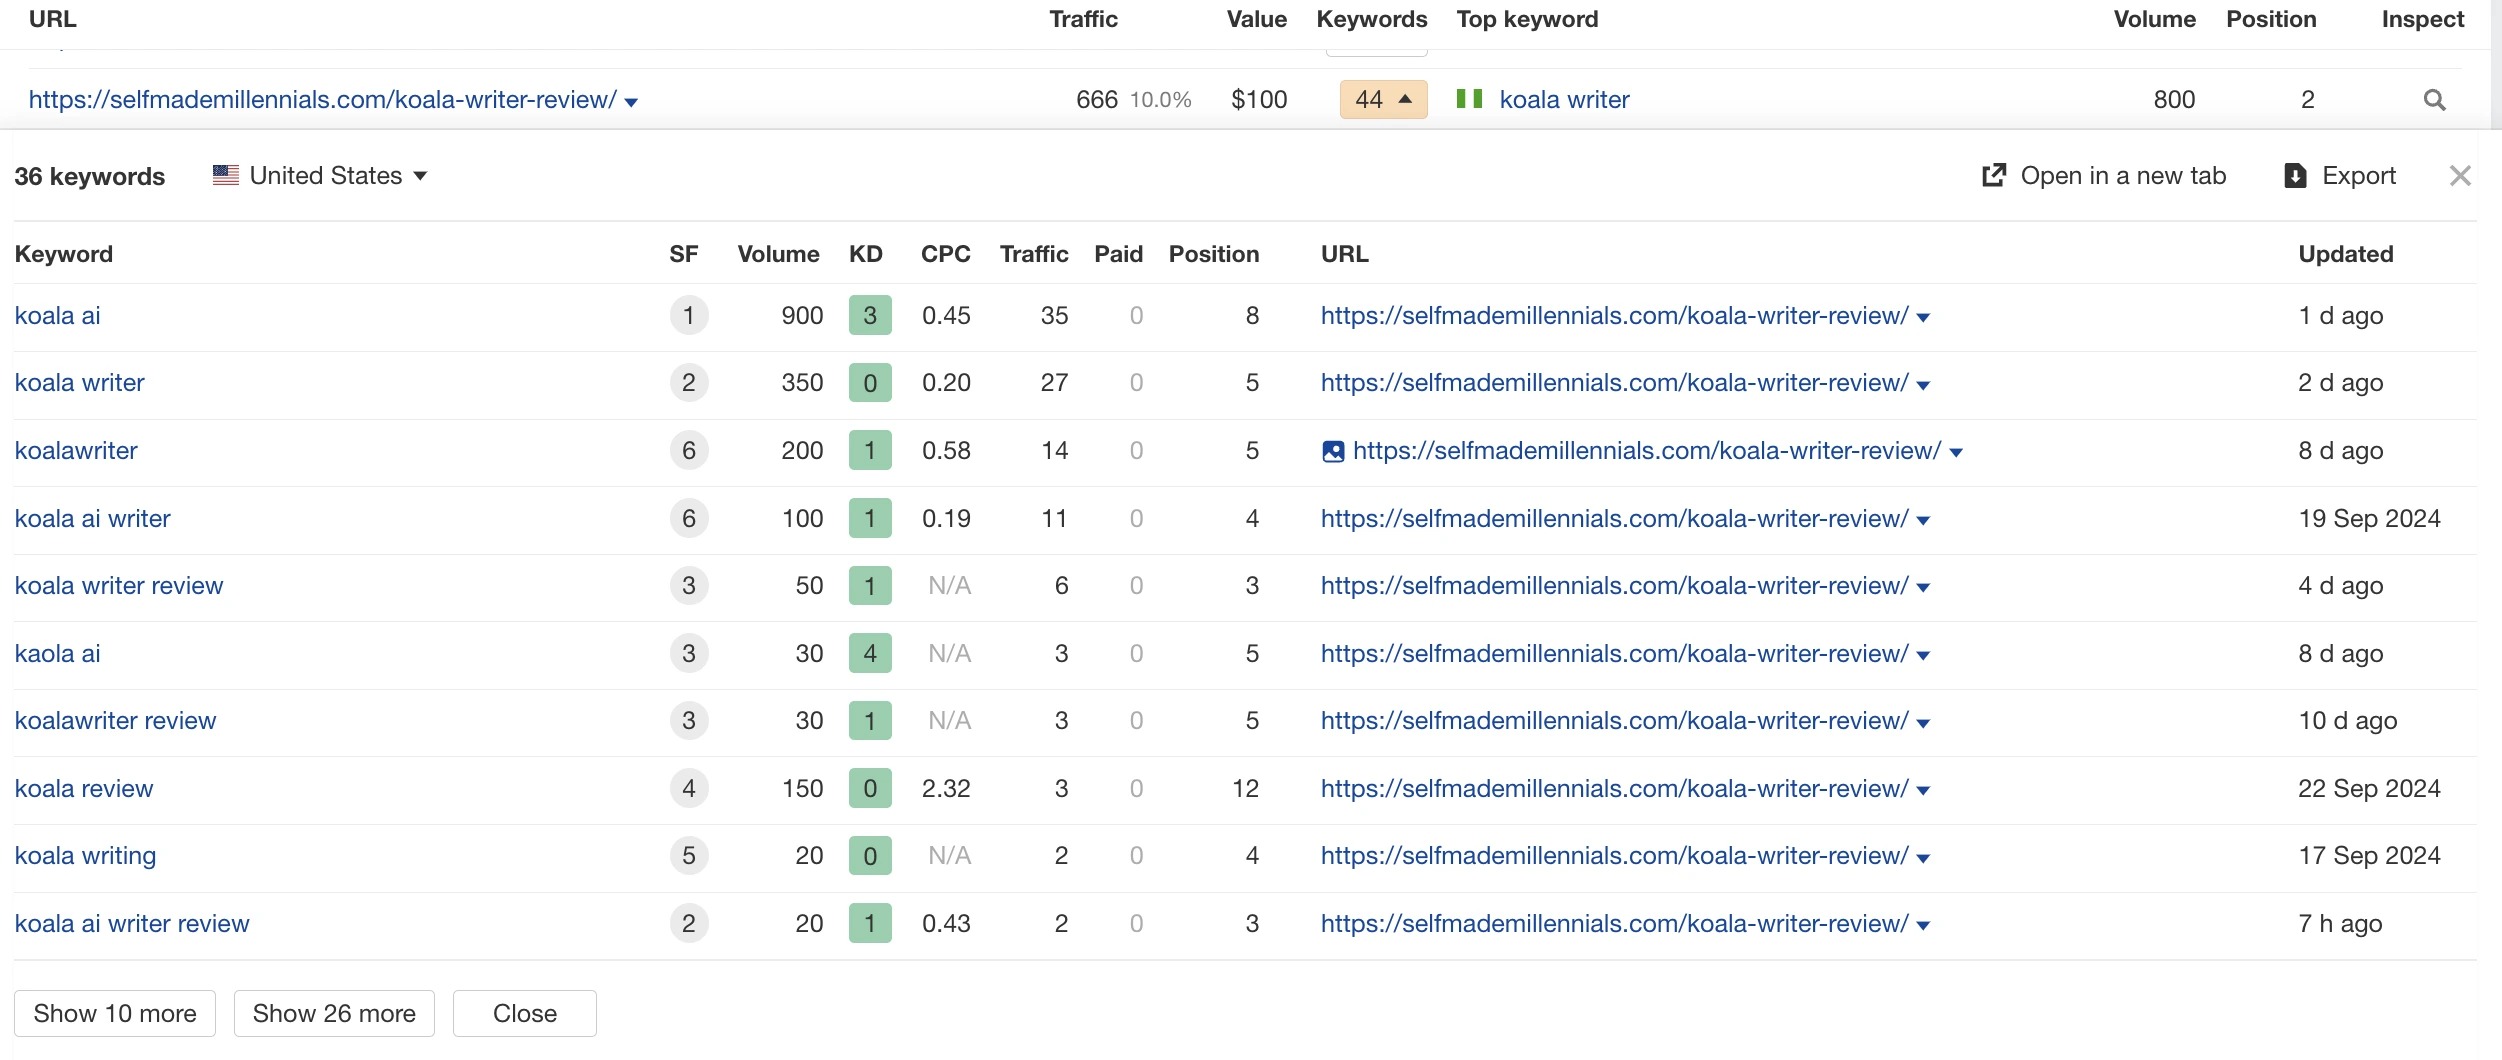This screenshot has height=1060, width=2502.
Task: Click the Show 10 more button
Action: (x=115, y=1014)
